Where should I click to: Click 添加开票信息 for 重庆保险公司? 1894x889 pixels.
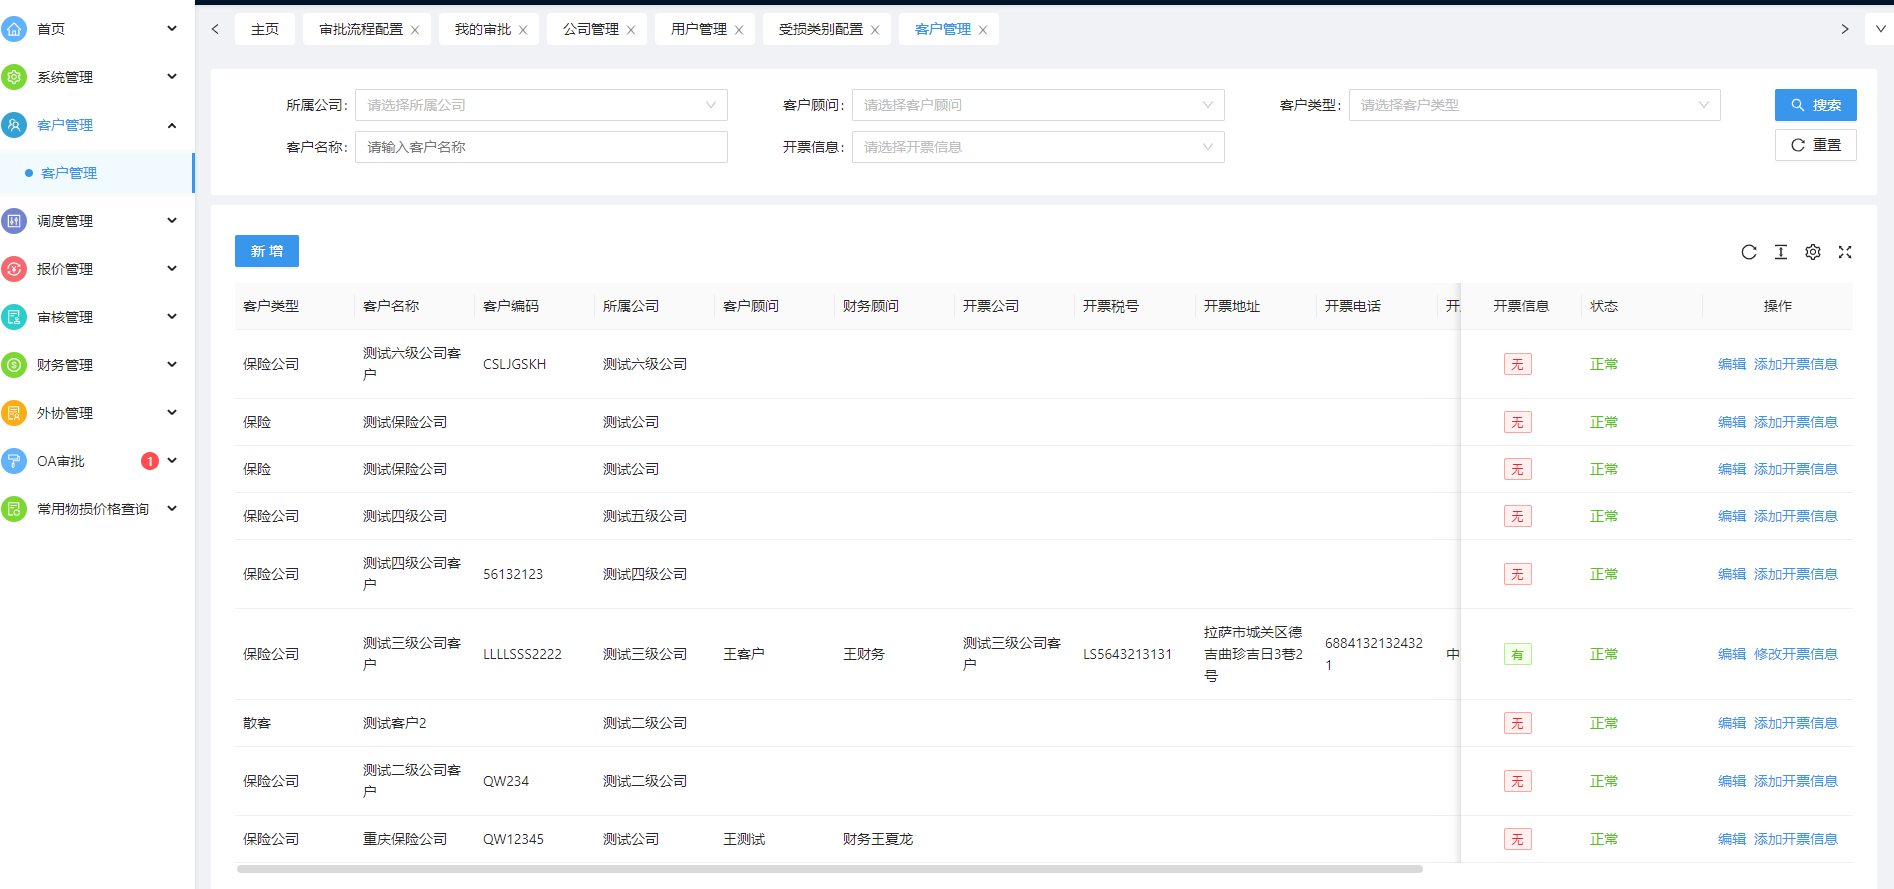point(1796,839)
